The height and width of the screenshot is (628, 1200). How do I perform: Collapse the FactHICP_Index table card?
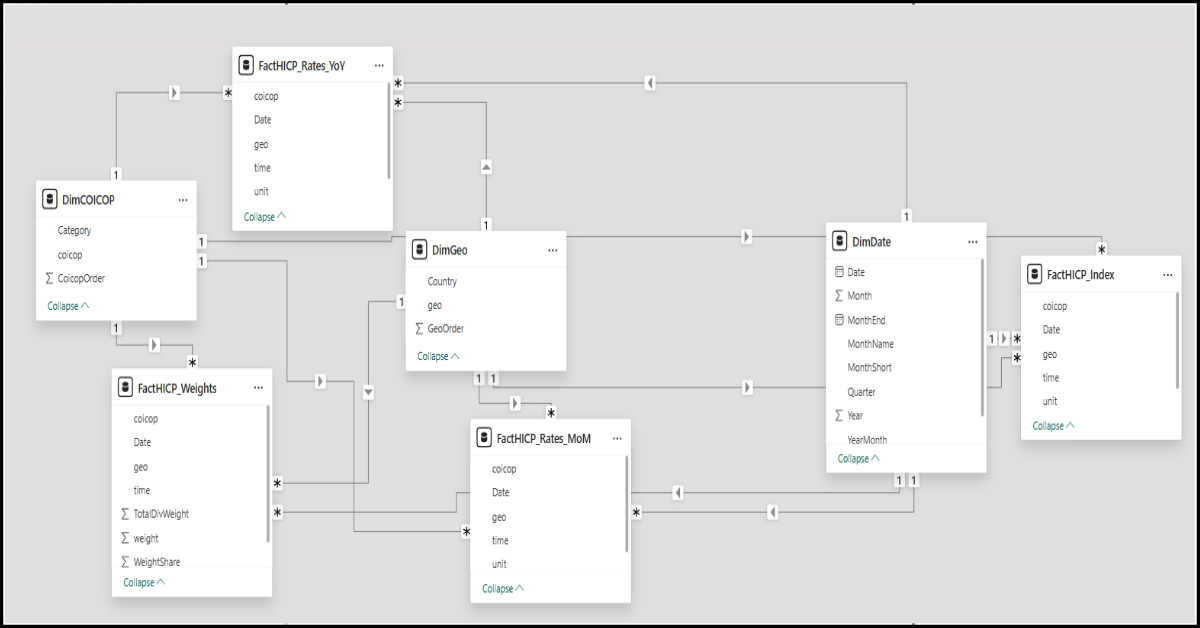point(1054,425)
